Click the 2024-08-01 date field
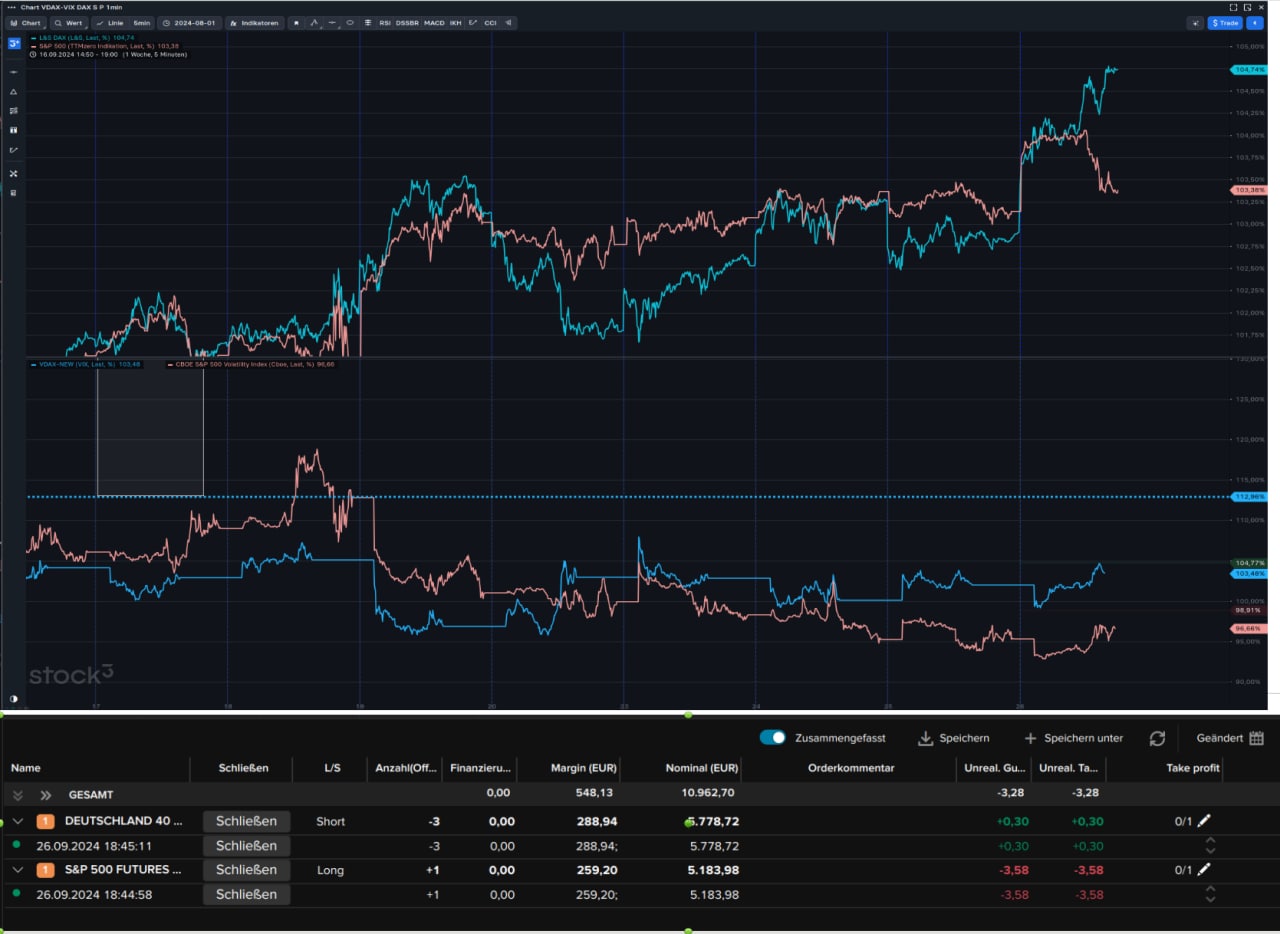The height and width of the screenshot is (934, 1280). [190, 22]
